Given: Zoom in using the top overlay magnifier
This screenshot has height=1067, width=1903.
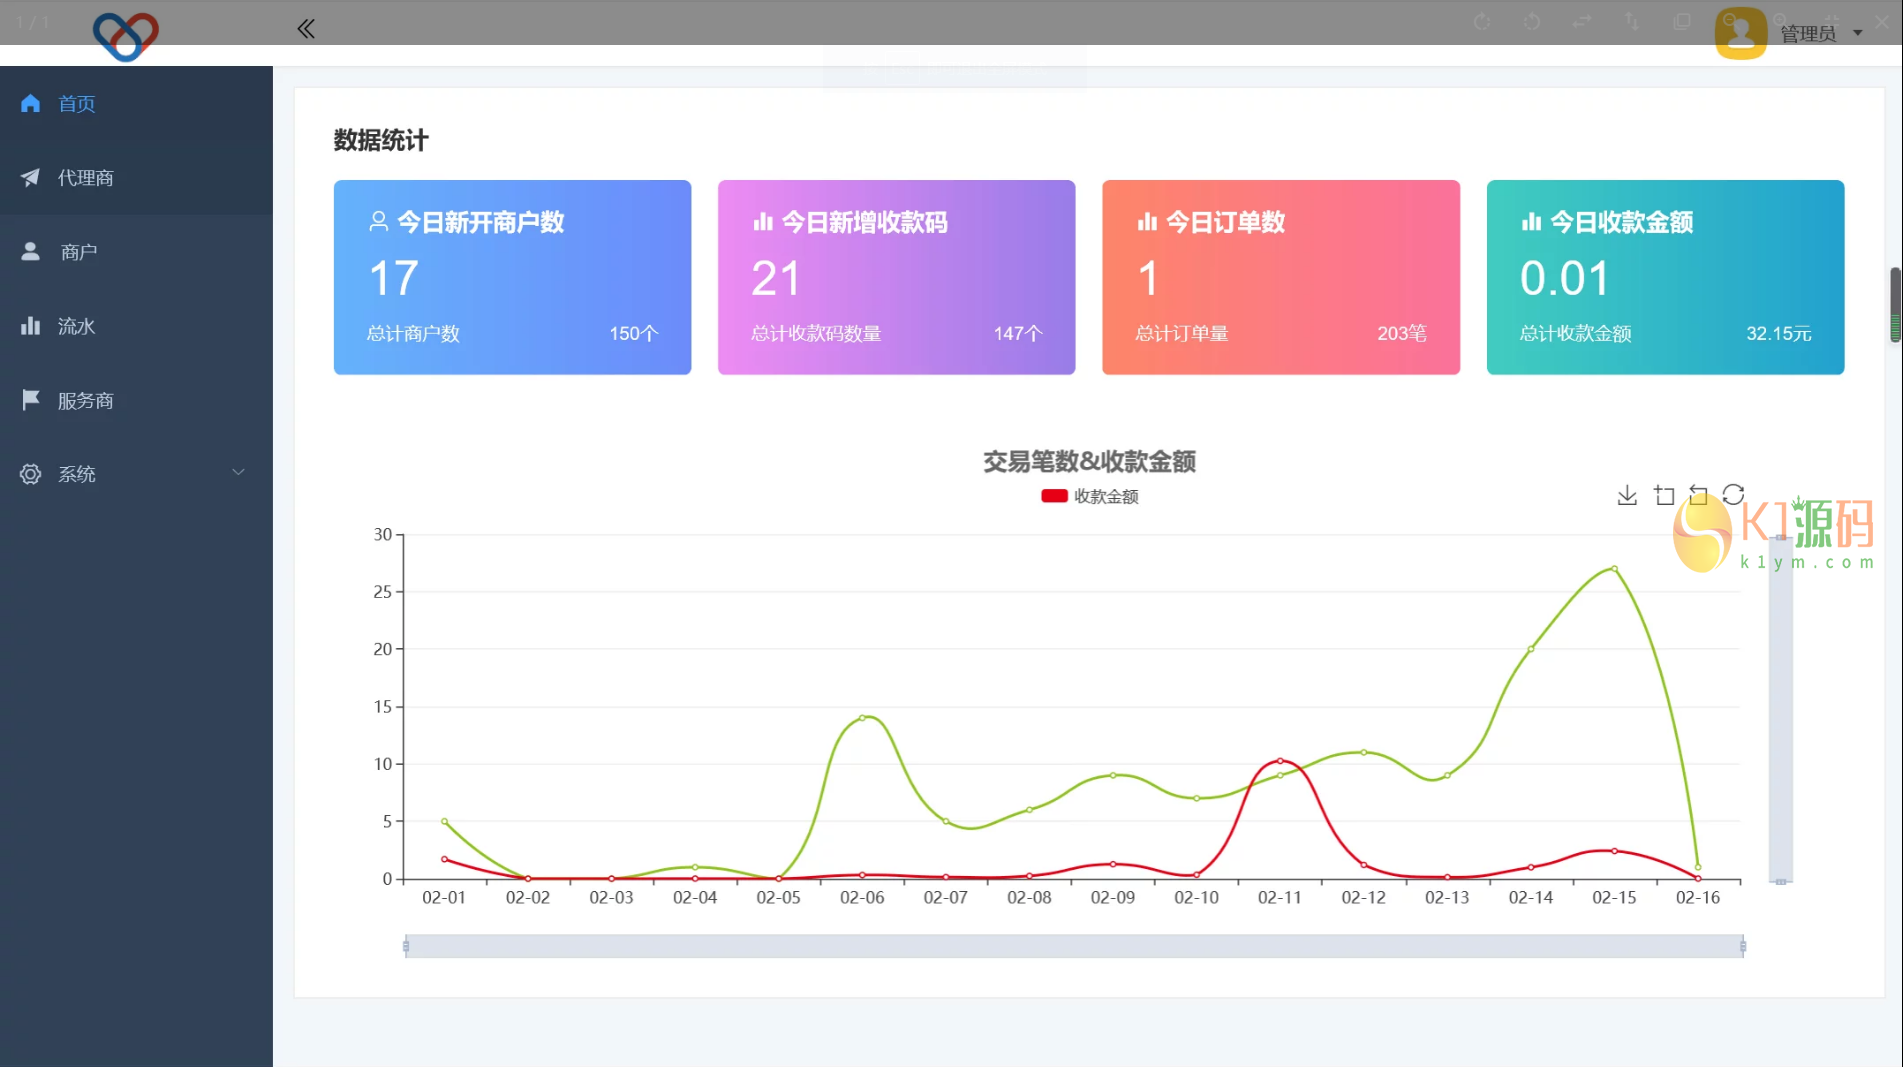Looking at the screenshot, I should click(x=1782, y=21).
